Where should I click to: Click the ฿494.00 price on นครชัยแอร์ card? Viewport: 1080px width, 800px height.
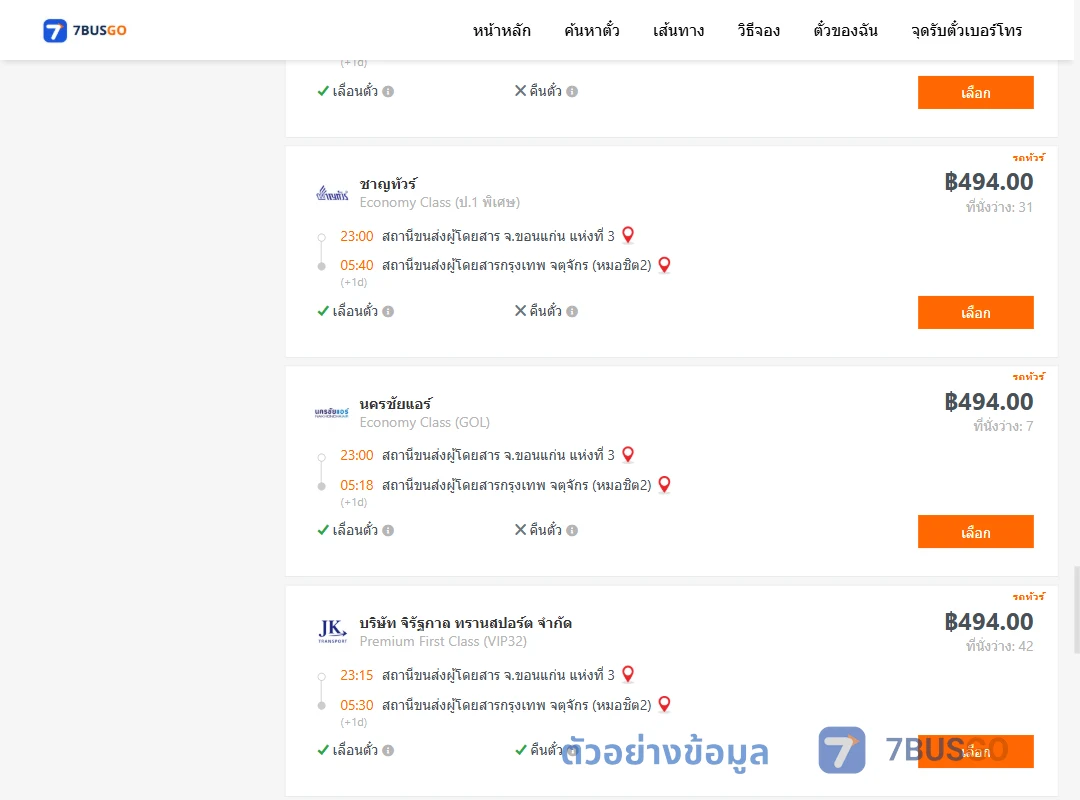[x=988, y=402]
